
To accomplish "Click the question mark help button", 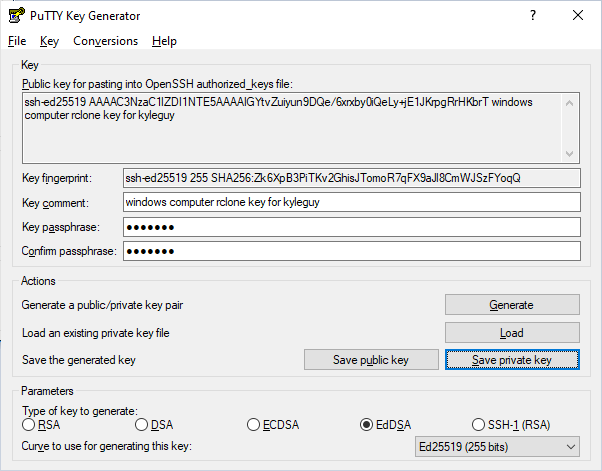I will pos(532,16).
